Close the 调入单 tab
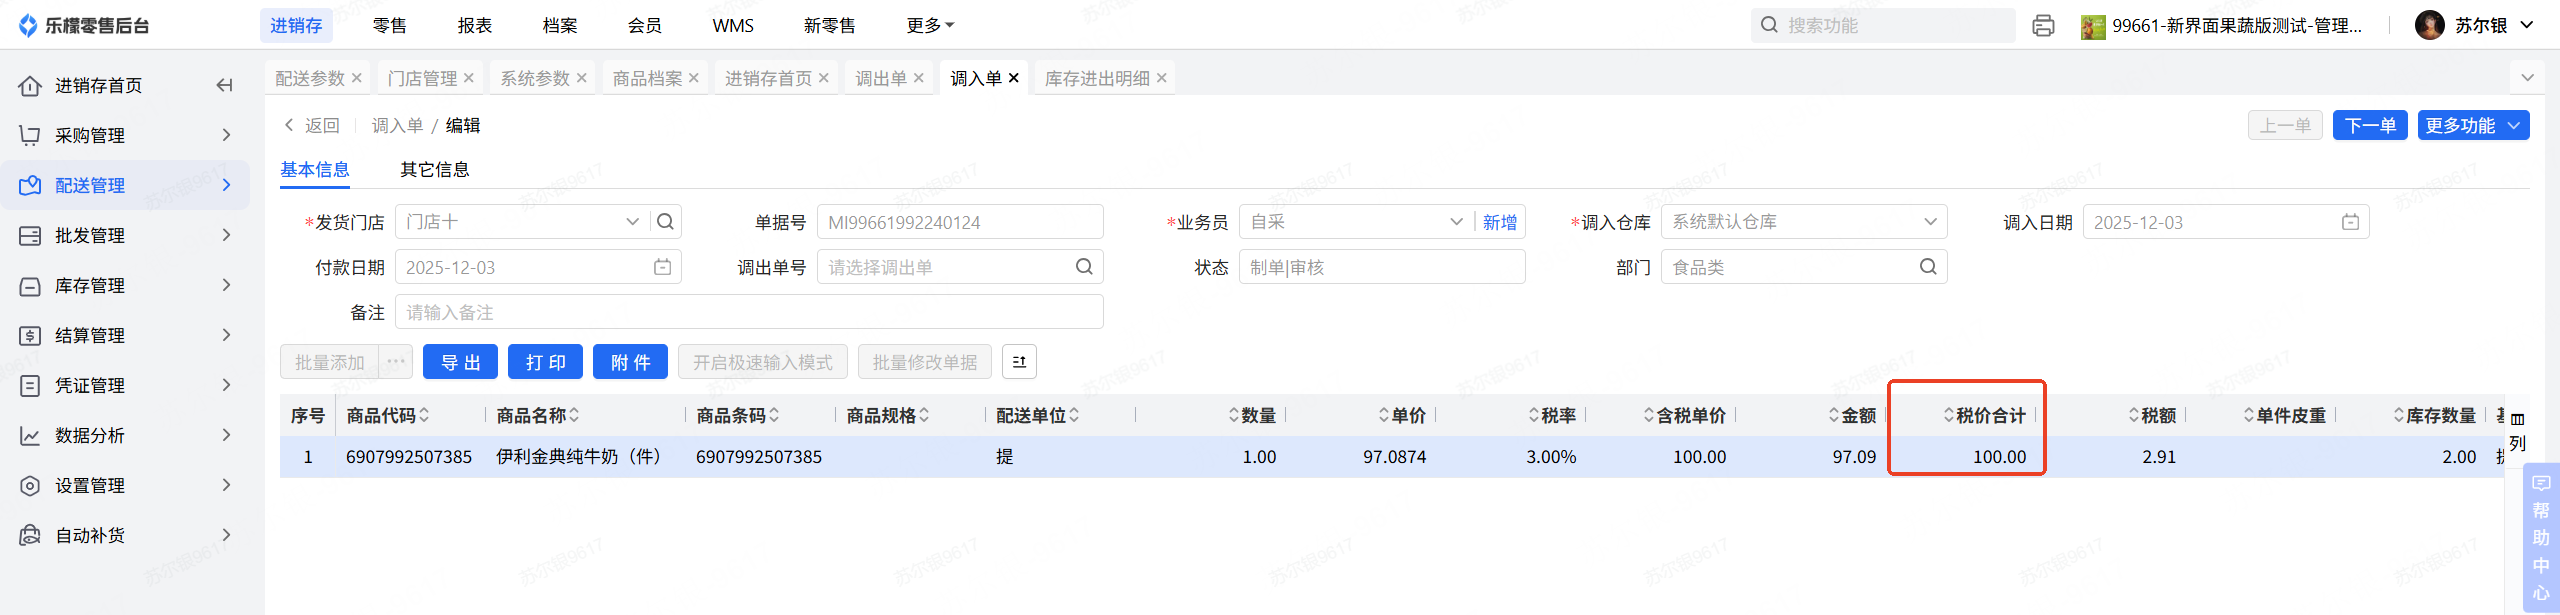2560x615 pixels. 1013,78
